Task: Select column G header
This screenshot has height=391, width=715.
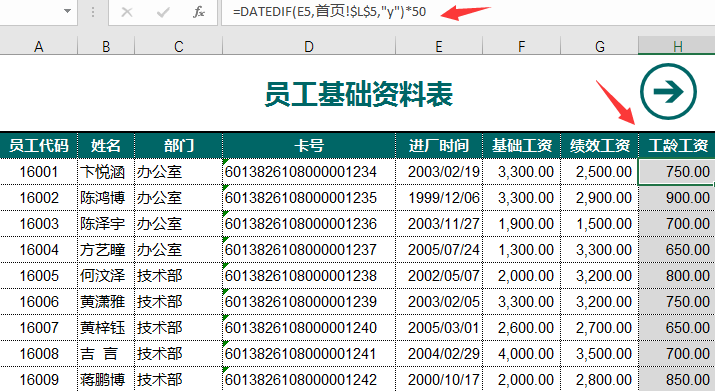Action: coord(599,46)
